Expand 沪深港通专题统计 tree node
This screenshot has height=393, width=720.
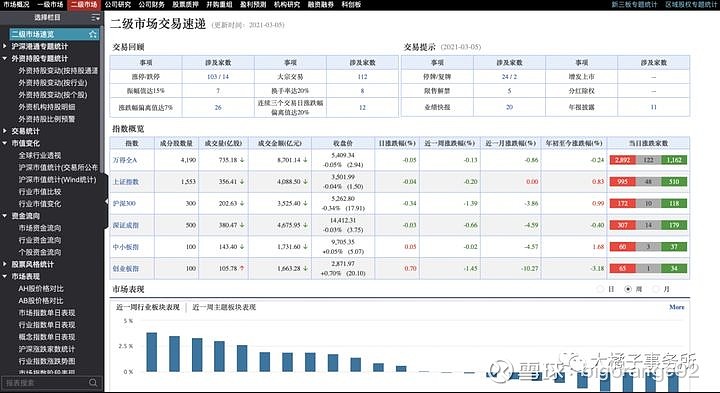tap(5, 46)
